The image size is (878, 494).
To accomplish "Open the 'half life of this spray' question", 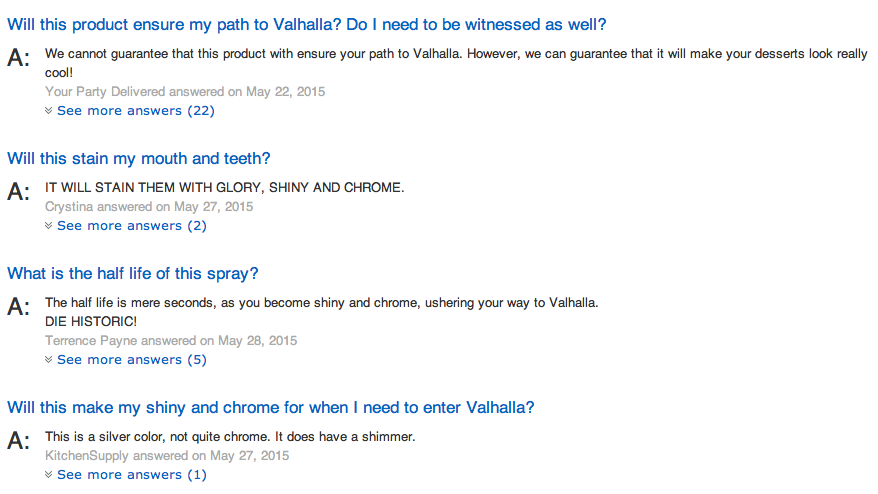I will pos(133,273).
